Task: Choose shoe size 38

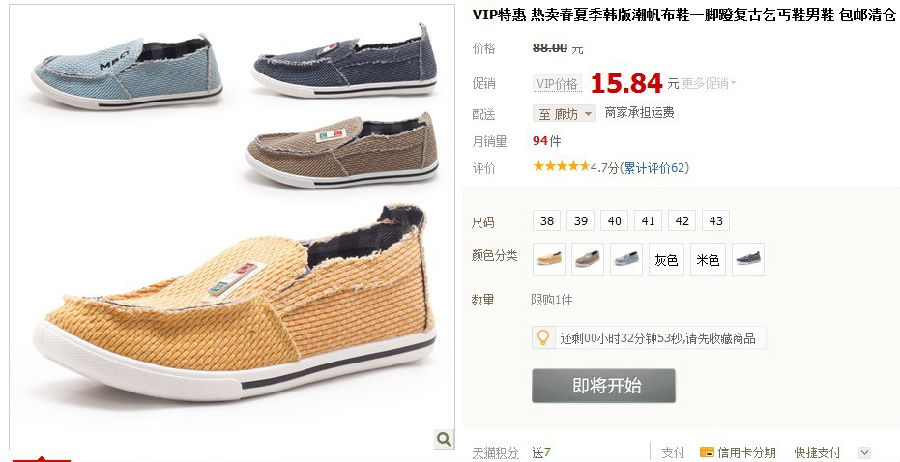Action: (547, 221)
